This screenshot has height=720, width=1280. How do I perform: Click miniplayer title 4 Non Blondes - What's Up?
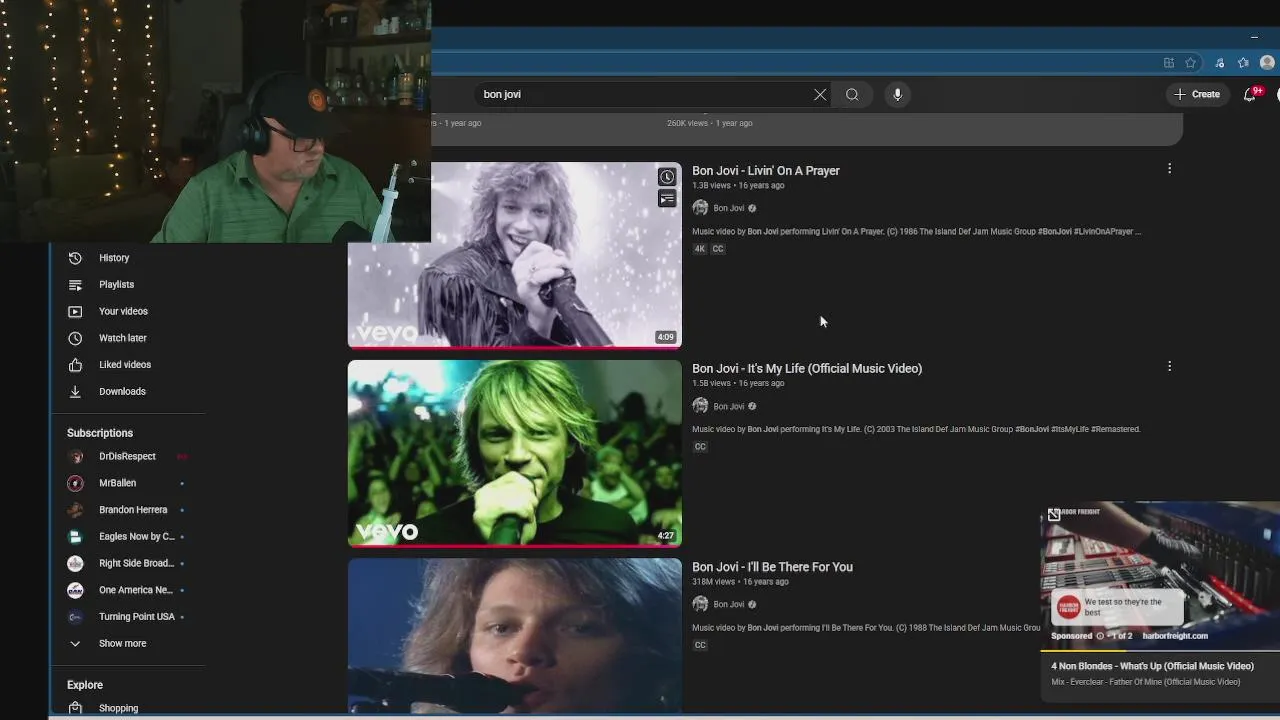tap(1152, 666)
